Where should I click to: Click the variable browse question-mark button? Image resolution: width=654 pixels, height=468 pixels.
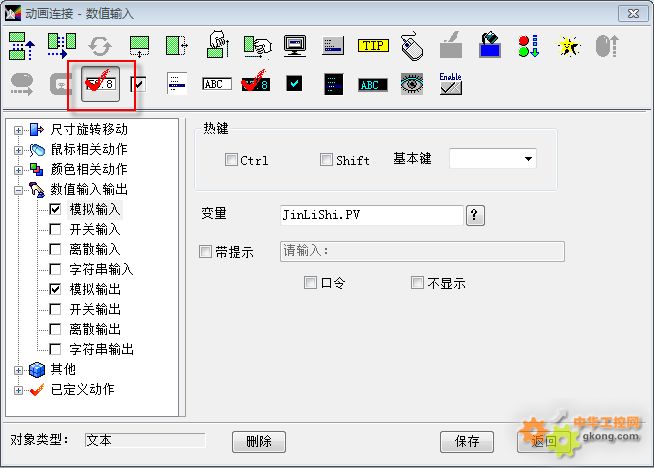[x=475, y=215]
